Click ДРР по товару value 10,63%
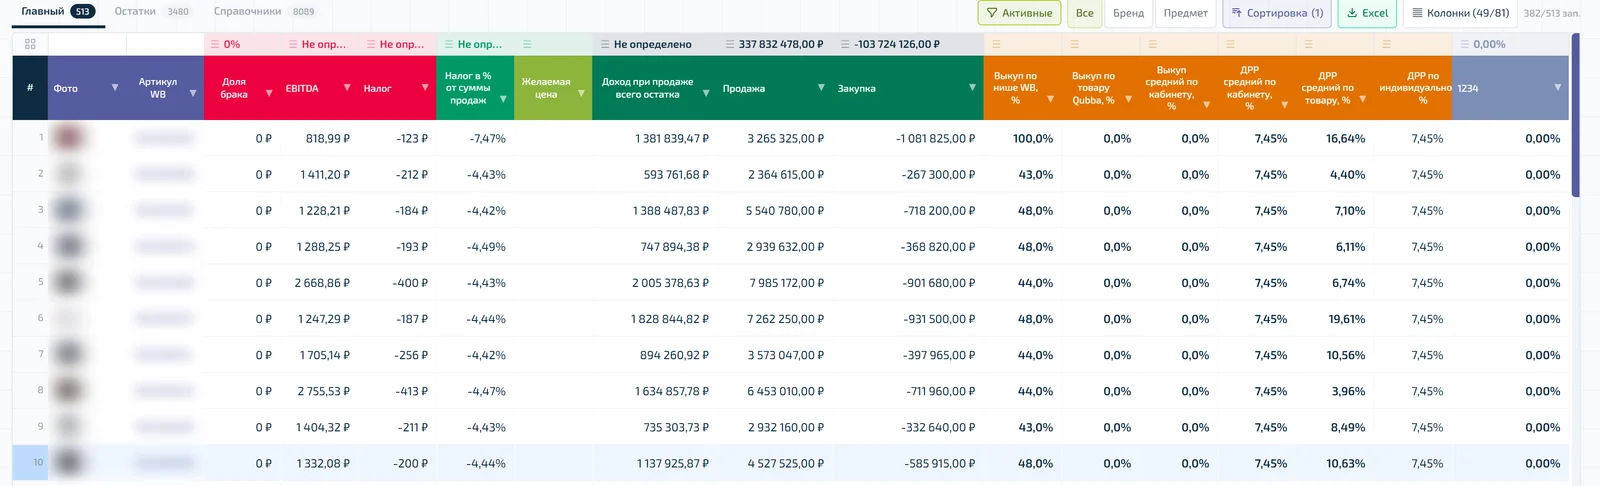This screenshot has width=1600, height=486. (1346, 463)
